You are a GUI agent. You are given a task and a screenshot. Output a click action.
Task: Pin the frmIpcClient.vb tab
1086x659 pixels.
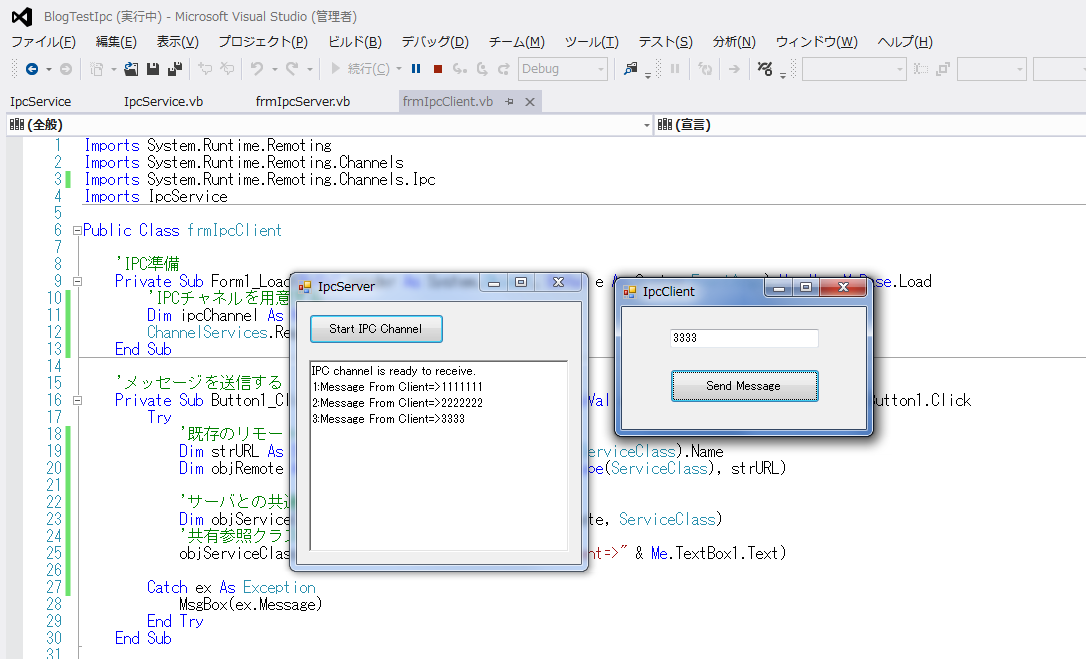coord(510,102)
